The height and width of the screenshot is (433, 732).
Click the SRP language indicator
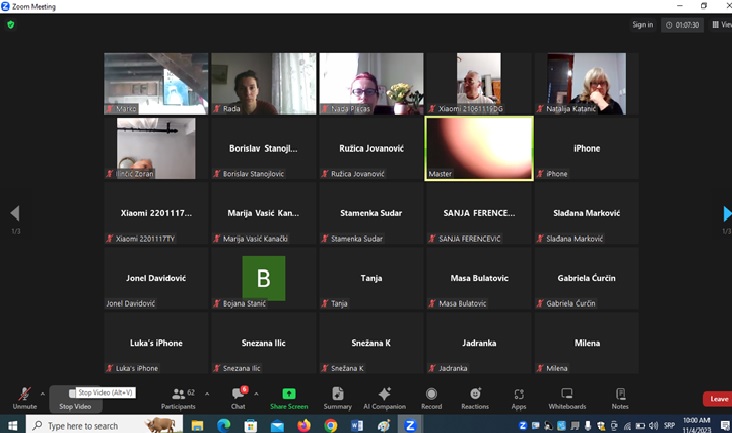click(x=669, y=426)
